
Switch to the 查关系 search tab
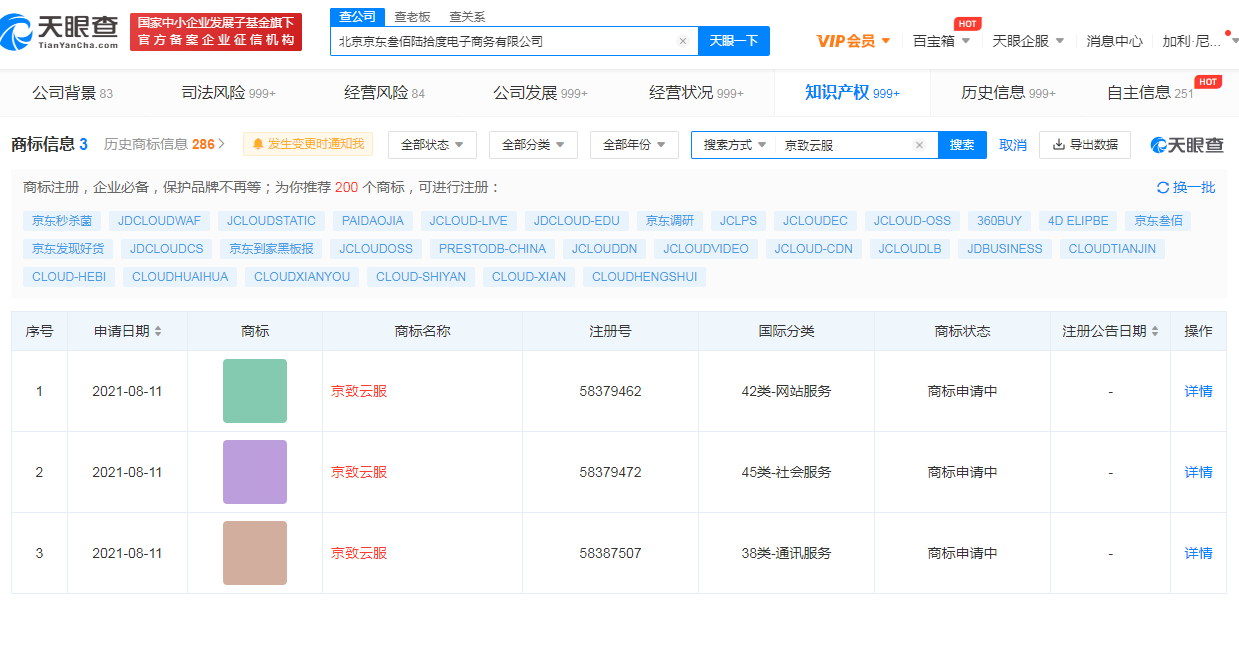coord(467,17)
